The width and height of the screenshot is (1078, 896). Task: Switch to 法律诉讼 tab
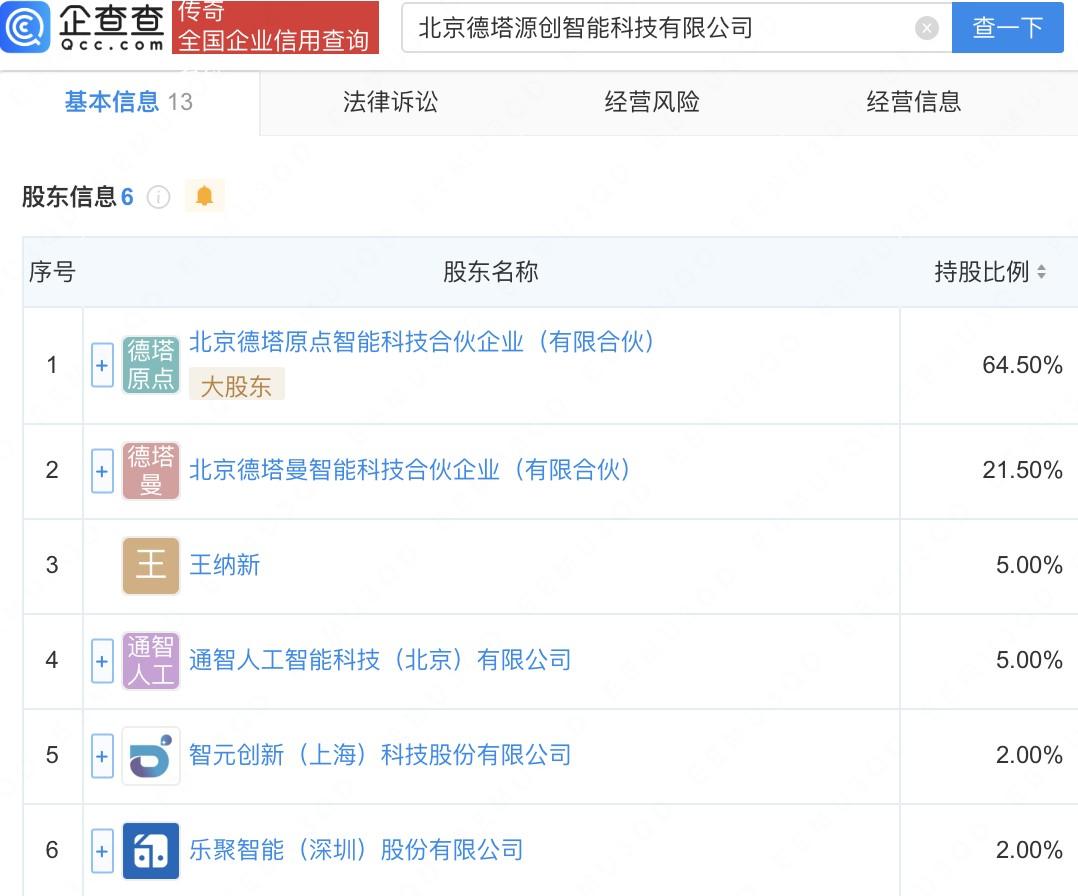click(390, 102)
